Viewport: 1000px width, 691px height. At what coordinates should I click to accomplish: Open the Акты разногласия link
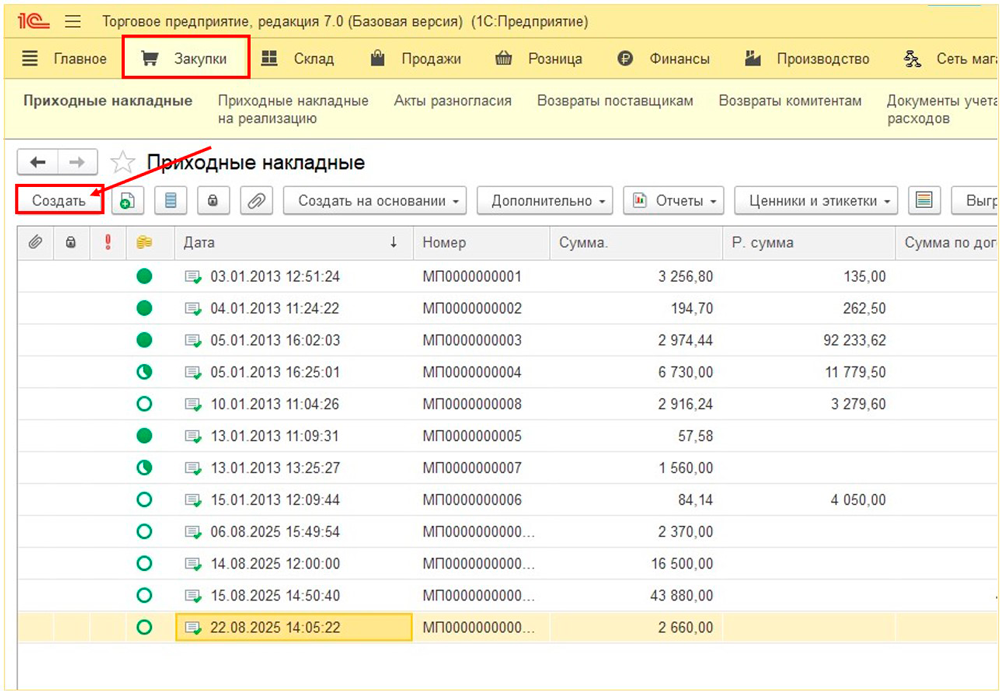[x=452, y=101]
